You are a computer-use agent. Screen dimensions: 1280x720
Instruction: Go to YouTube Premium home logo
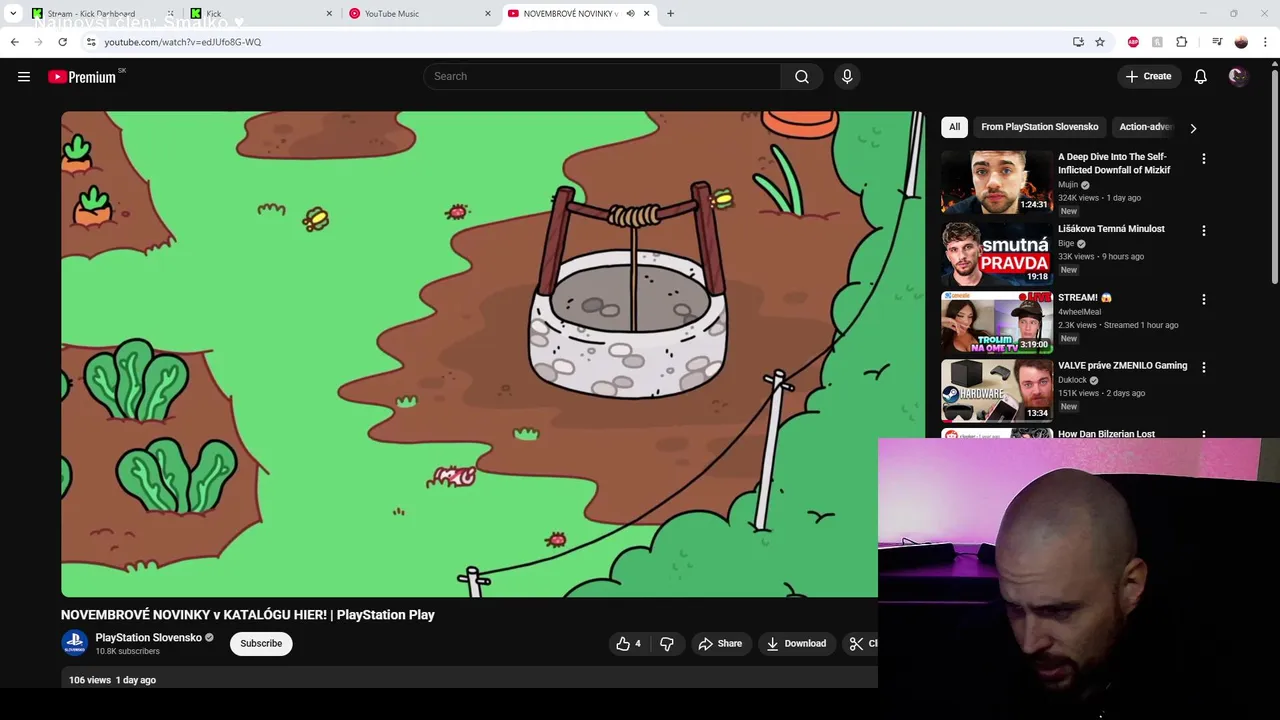(82, 77)
